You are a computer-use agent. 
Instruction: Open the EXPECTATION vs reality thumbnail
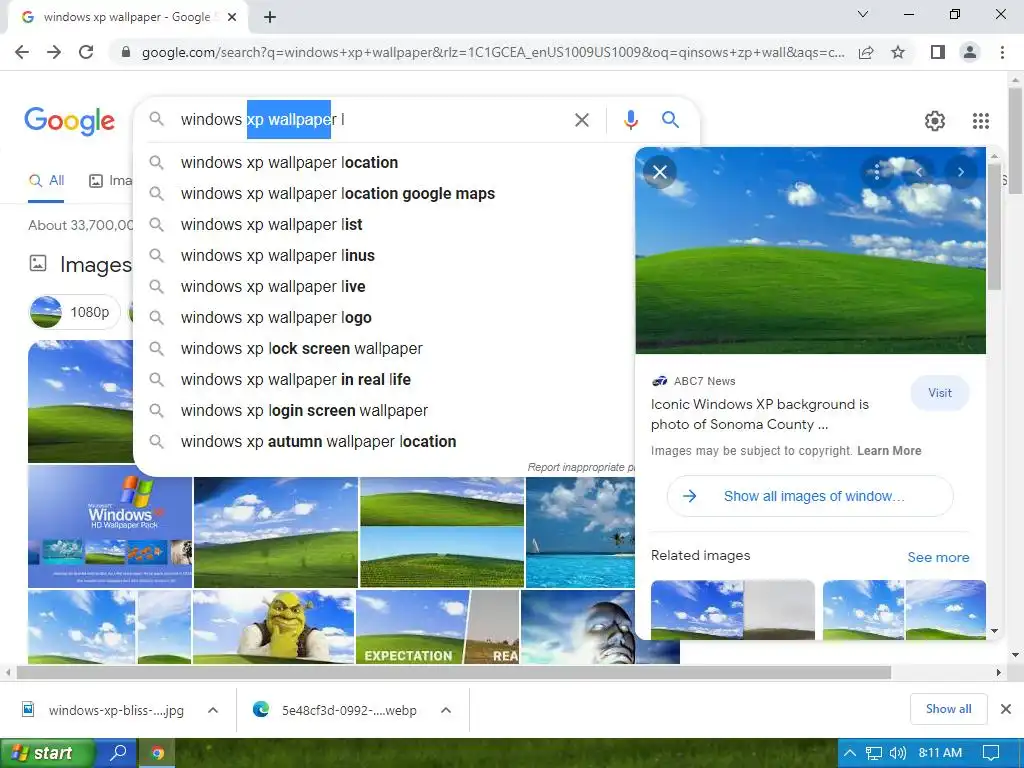437,627
